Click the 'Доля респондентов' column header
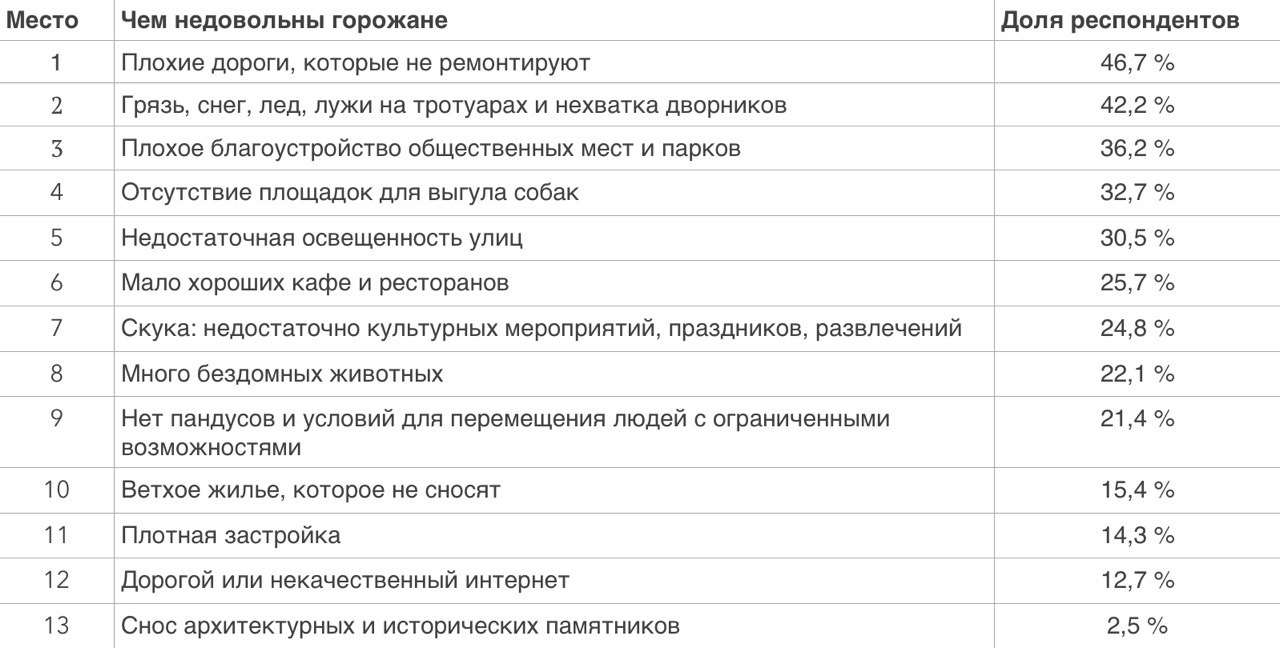The image size is (1280, 648). point(1120,20)
